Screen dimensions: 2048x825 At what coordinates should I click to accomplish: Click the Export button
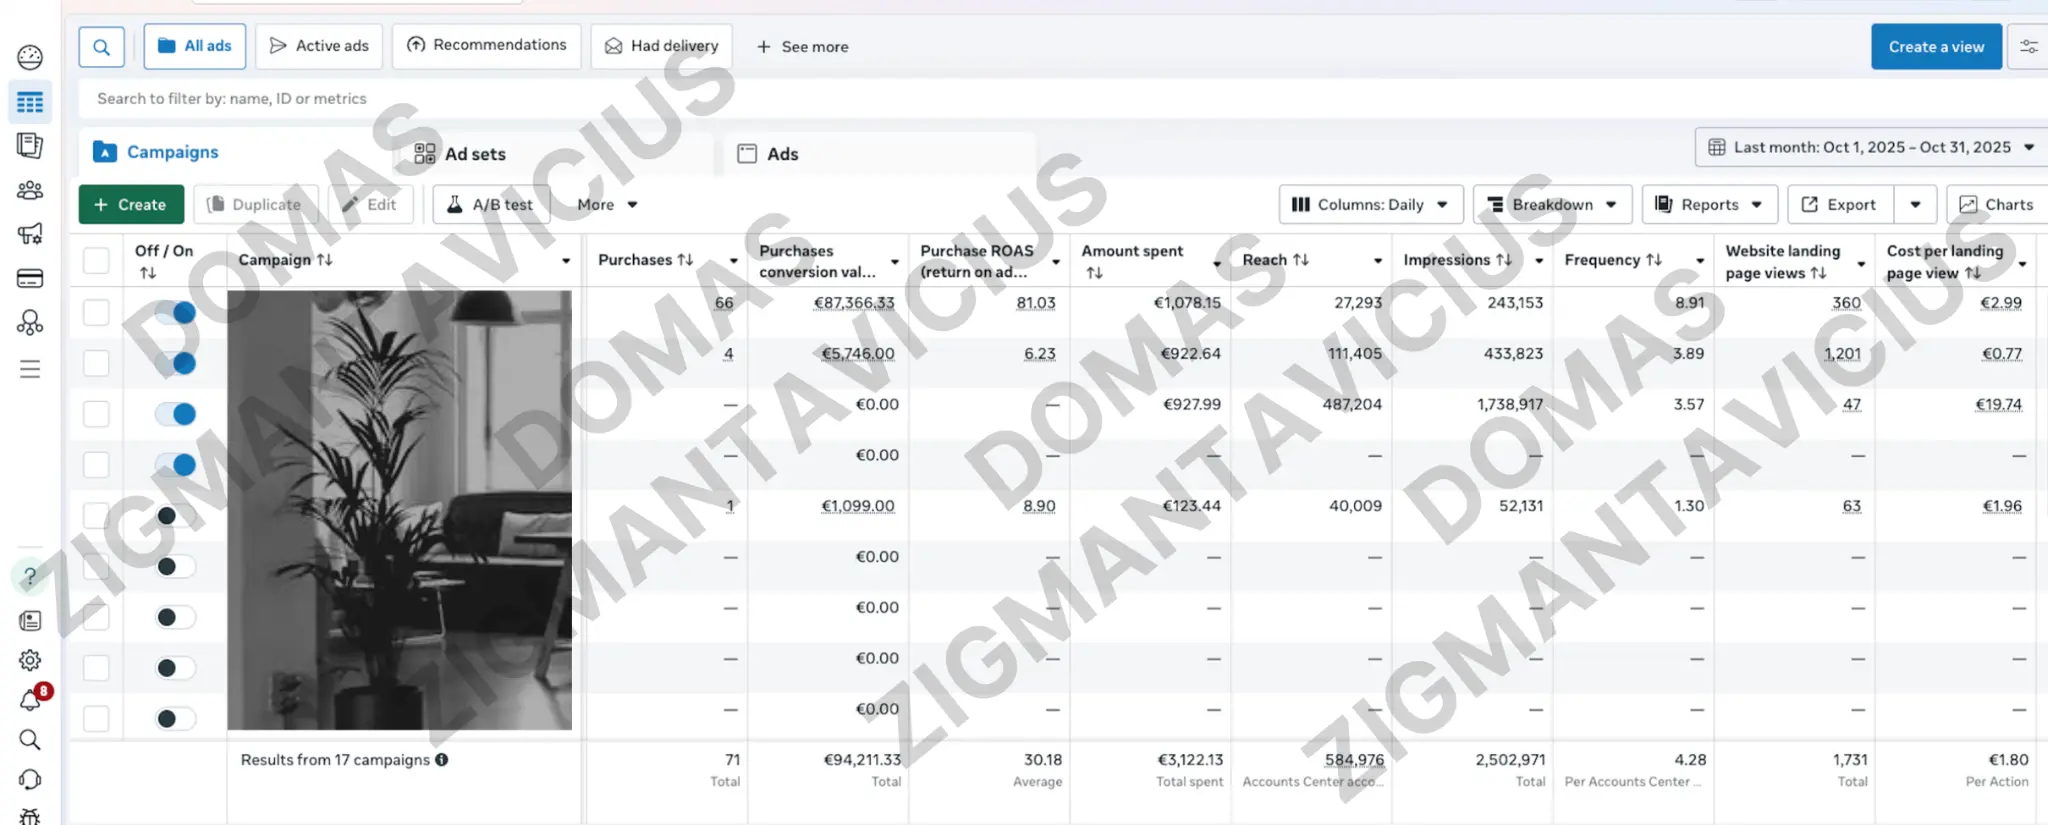pyautogui.click(x=1840, y=204)
